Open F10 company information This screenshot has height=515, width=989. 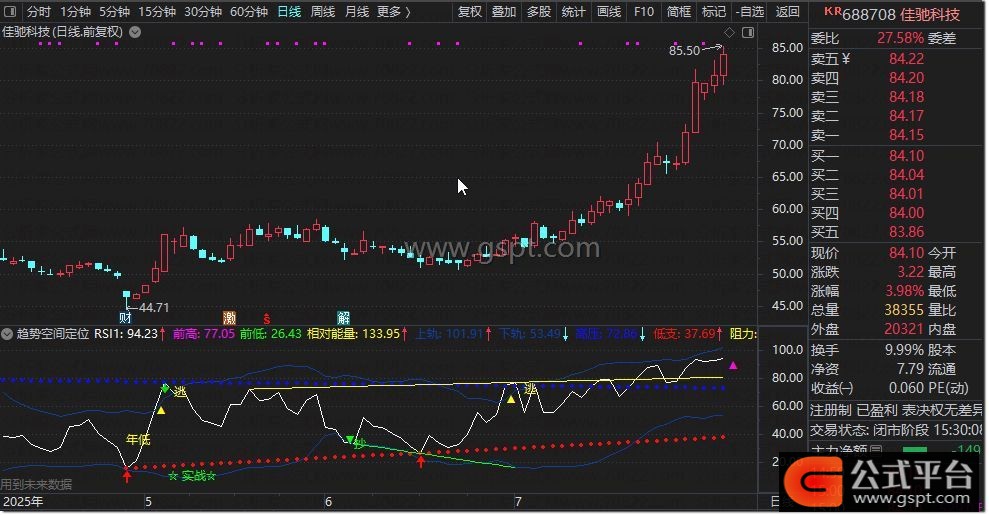click(644, 12)
